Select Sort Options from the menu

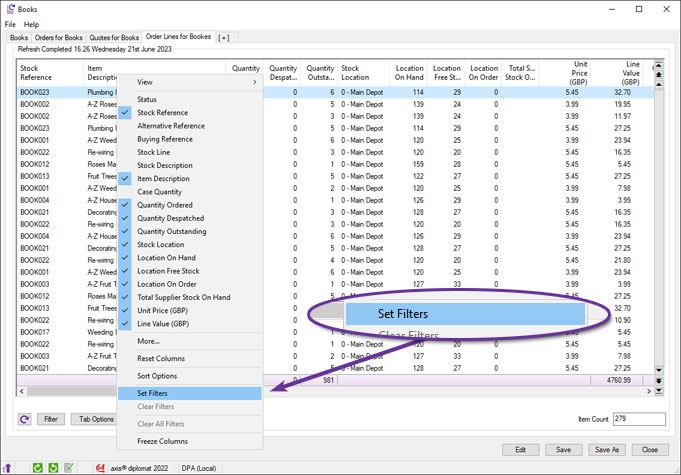tap(190, 376)
